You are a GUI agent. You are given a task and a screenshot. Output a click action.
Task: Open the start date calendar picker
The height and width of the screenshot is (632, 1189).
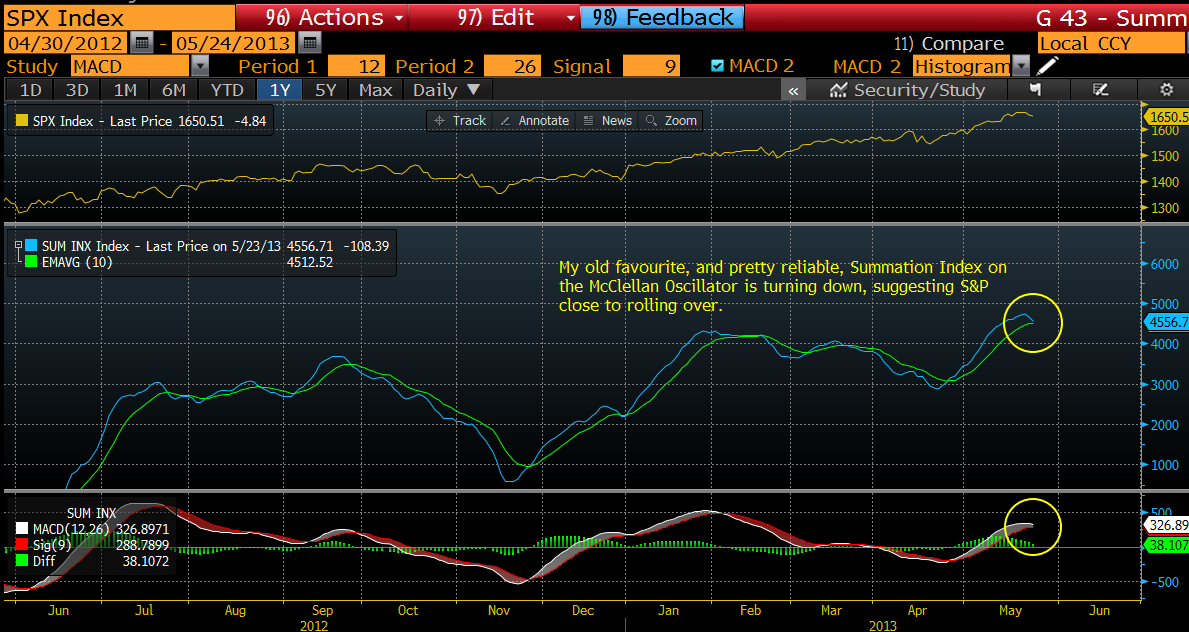(141, 42)
